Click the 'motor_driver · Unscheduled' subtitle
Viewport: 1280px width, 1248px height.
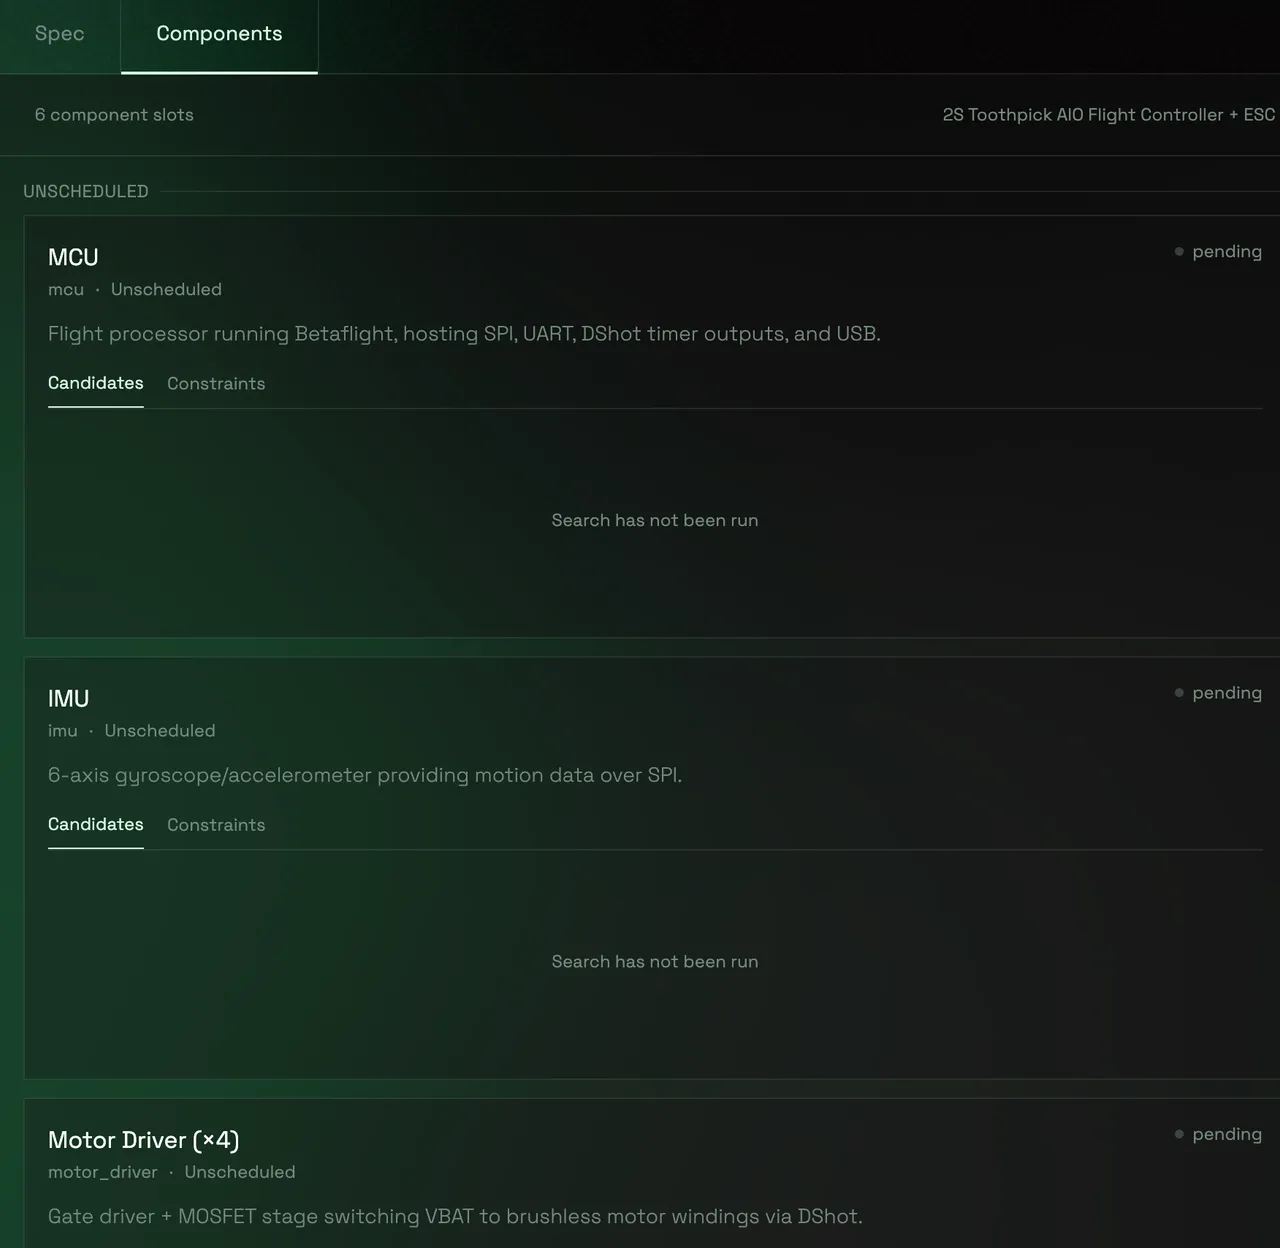point(172,1172)
